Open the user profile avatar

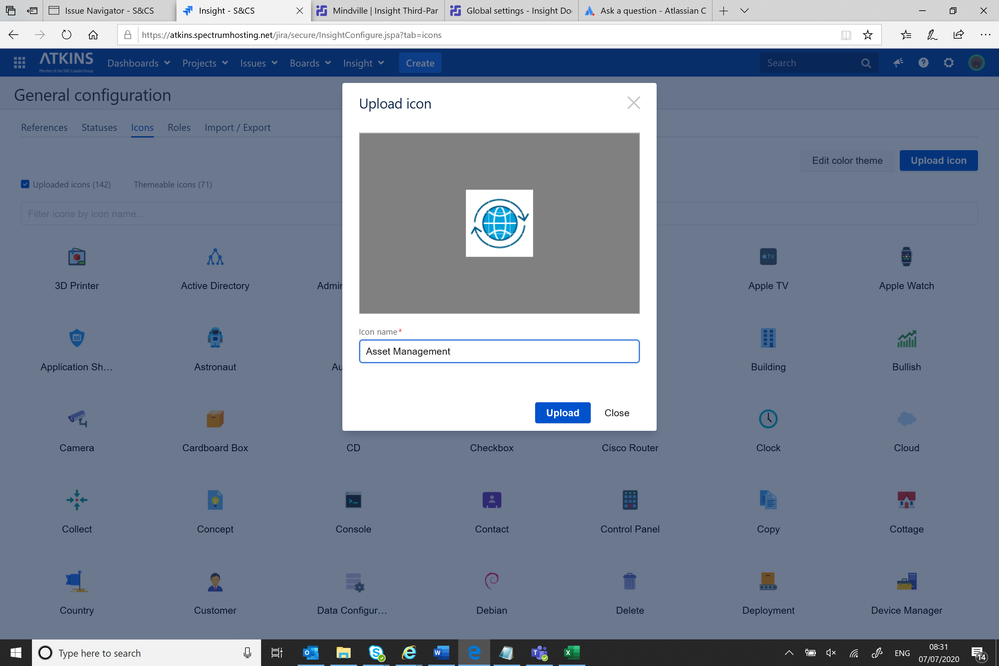pos(975,63)
